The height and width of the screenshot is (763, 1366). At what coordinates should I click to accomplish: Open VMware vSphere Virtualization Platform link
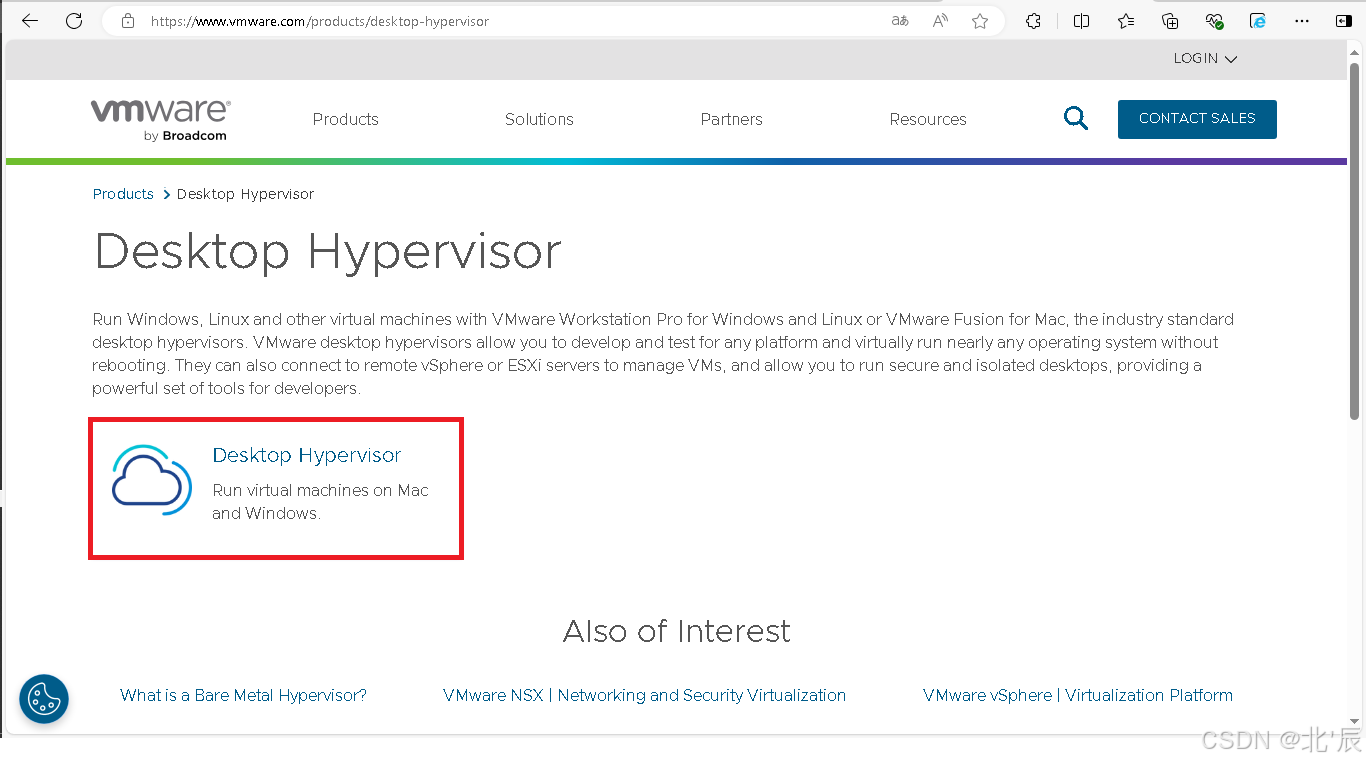point(1078,695)
